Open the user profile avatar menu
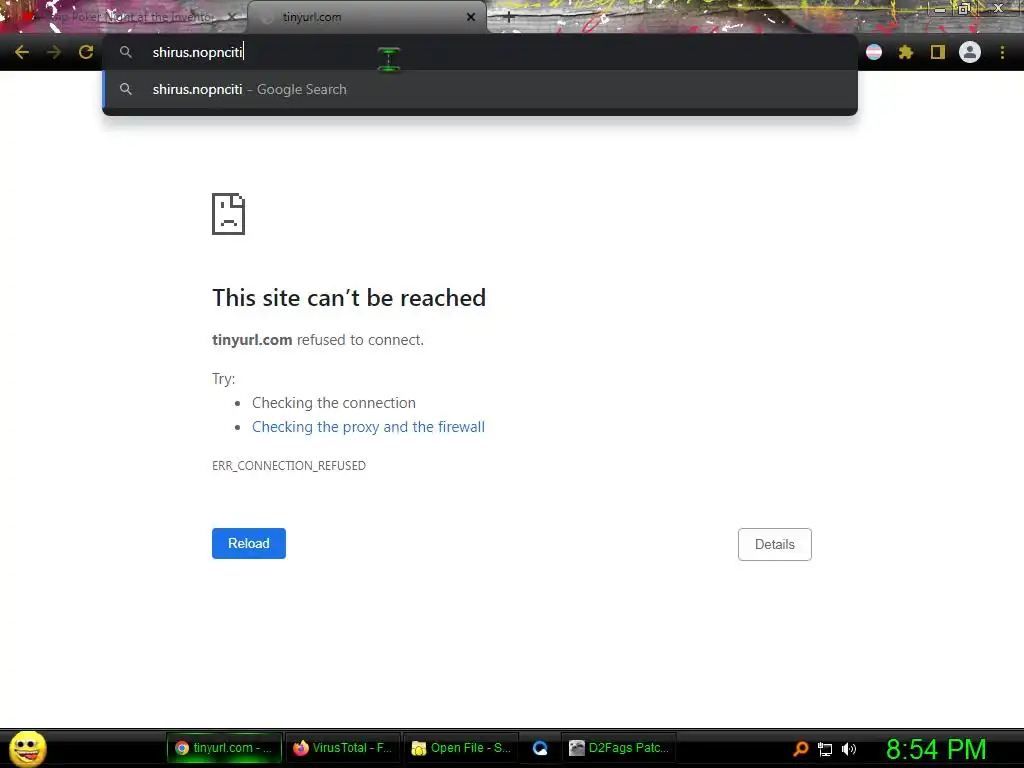Image resolution: width=1024 pixels, height=768 pixels. coord(970,52)
